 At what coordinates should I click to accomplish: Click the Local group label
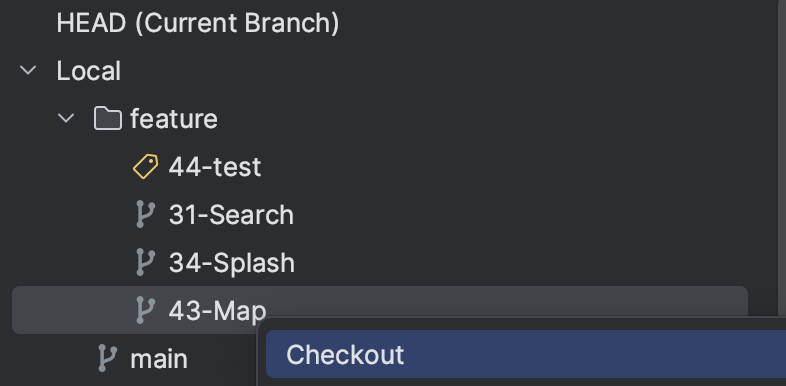coord(88,71)
